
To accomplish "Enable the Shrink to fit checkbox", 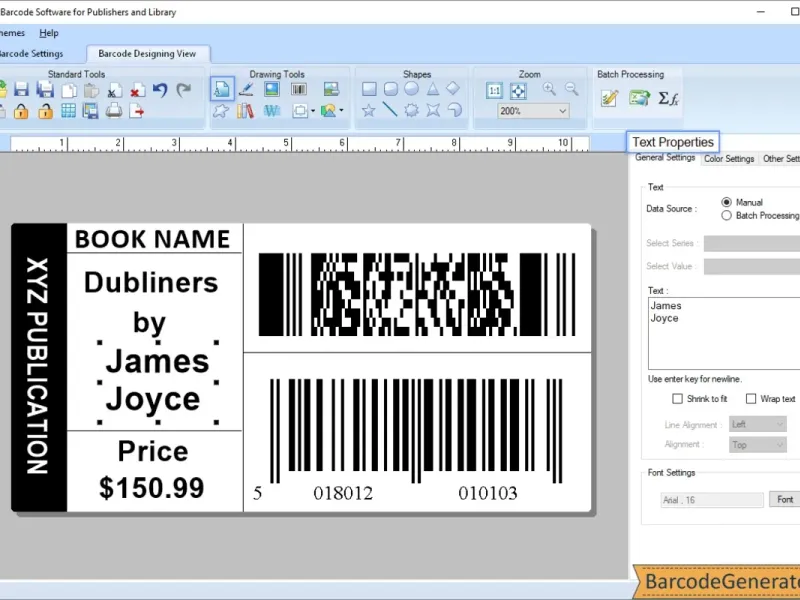I will (677, 398).
